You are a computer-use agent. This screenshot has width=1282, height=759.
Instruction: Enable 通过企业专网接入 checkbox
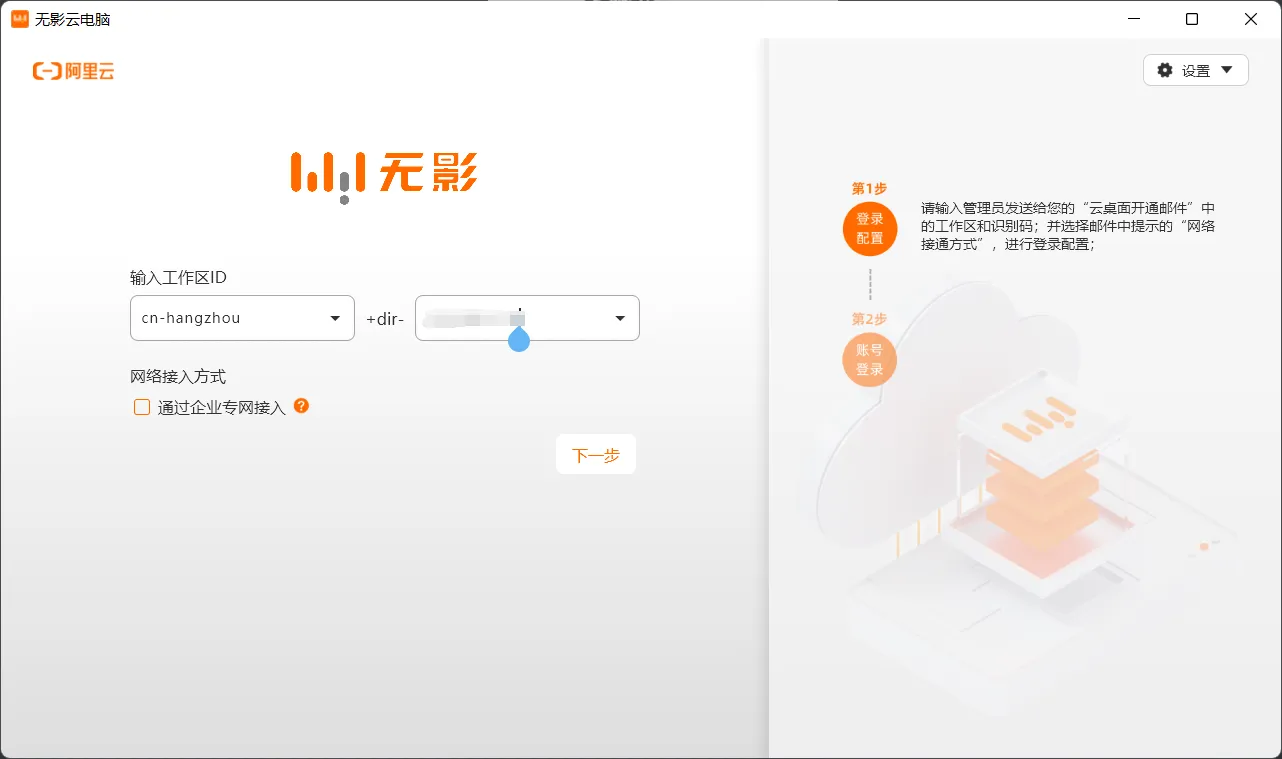tap(142, 407)
